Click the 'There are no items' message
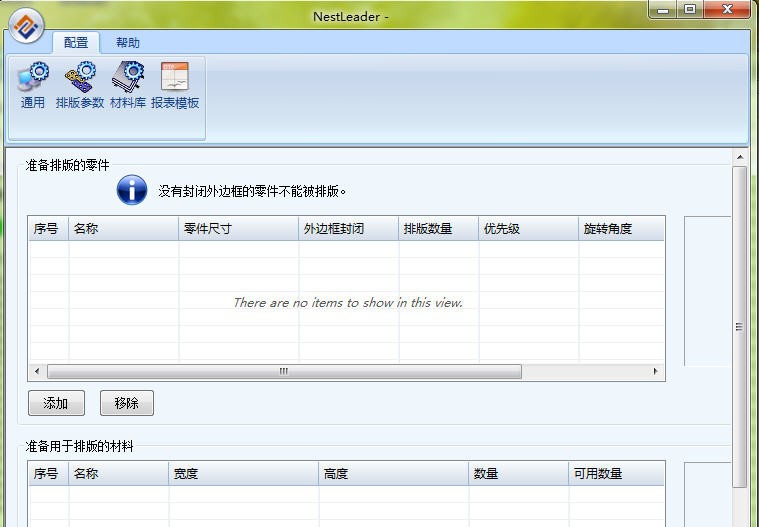The width and height of the screenshot is (759, 527). (348, 302)
